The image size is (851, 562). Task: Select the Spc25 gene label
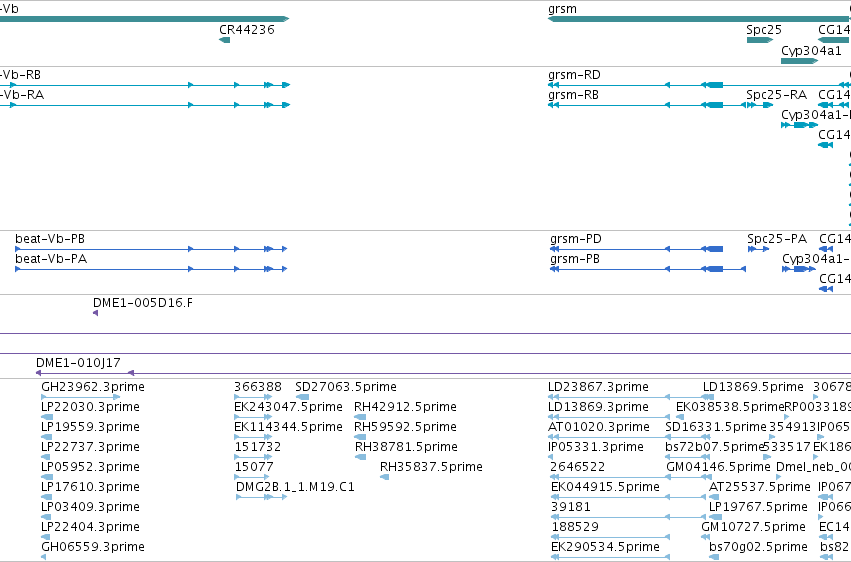point(764,30)
